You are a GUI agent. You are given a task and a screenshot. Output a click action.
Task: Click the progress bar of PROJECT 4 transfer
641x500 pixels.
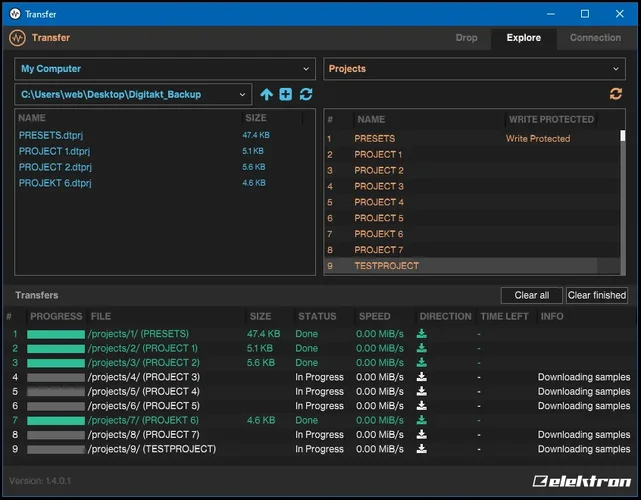(56, 392)
